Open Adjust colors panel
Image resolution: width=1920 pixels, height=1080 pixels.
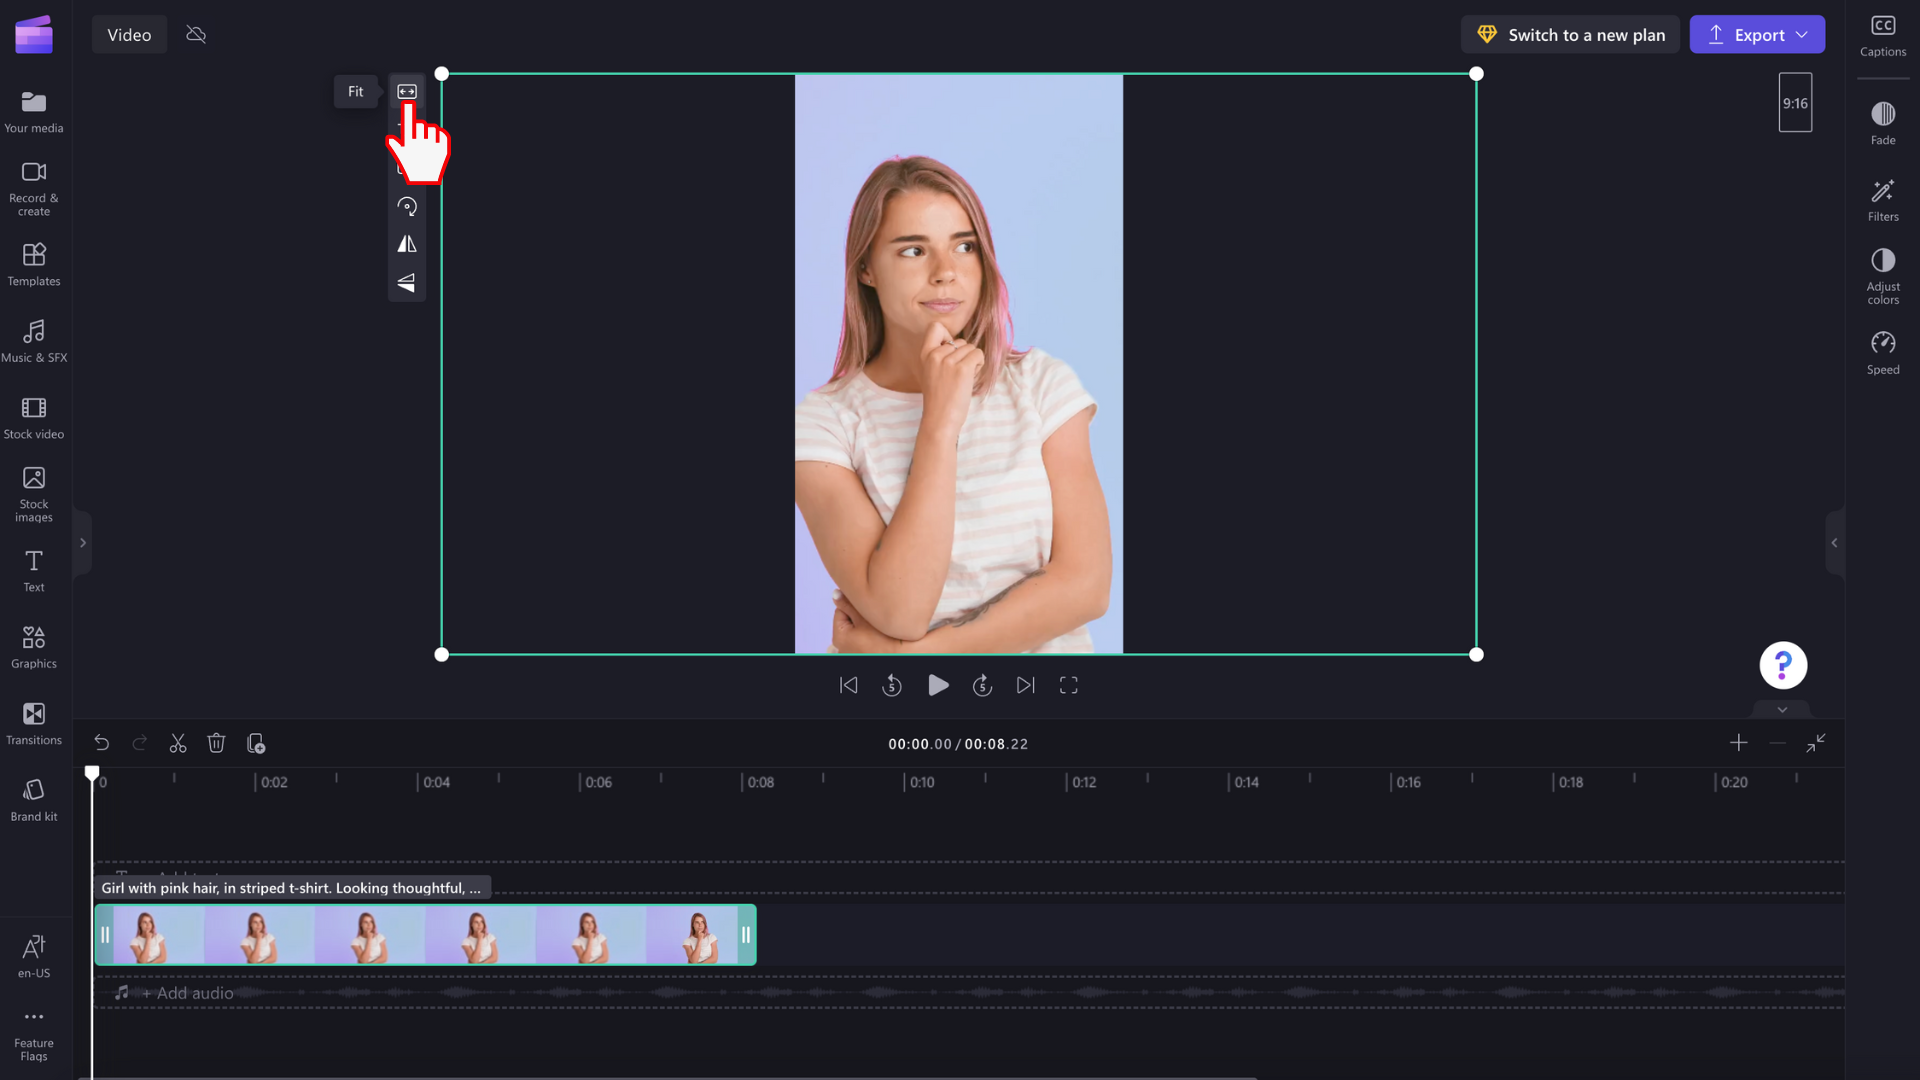point(1882,276)
